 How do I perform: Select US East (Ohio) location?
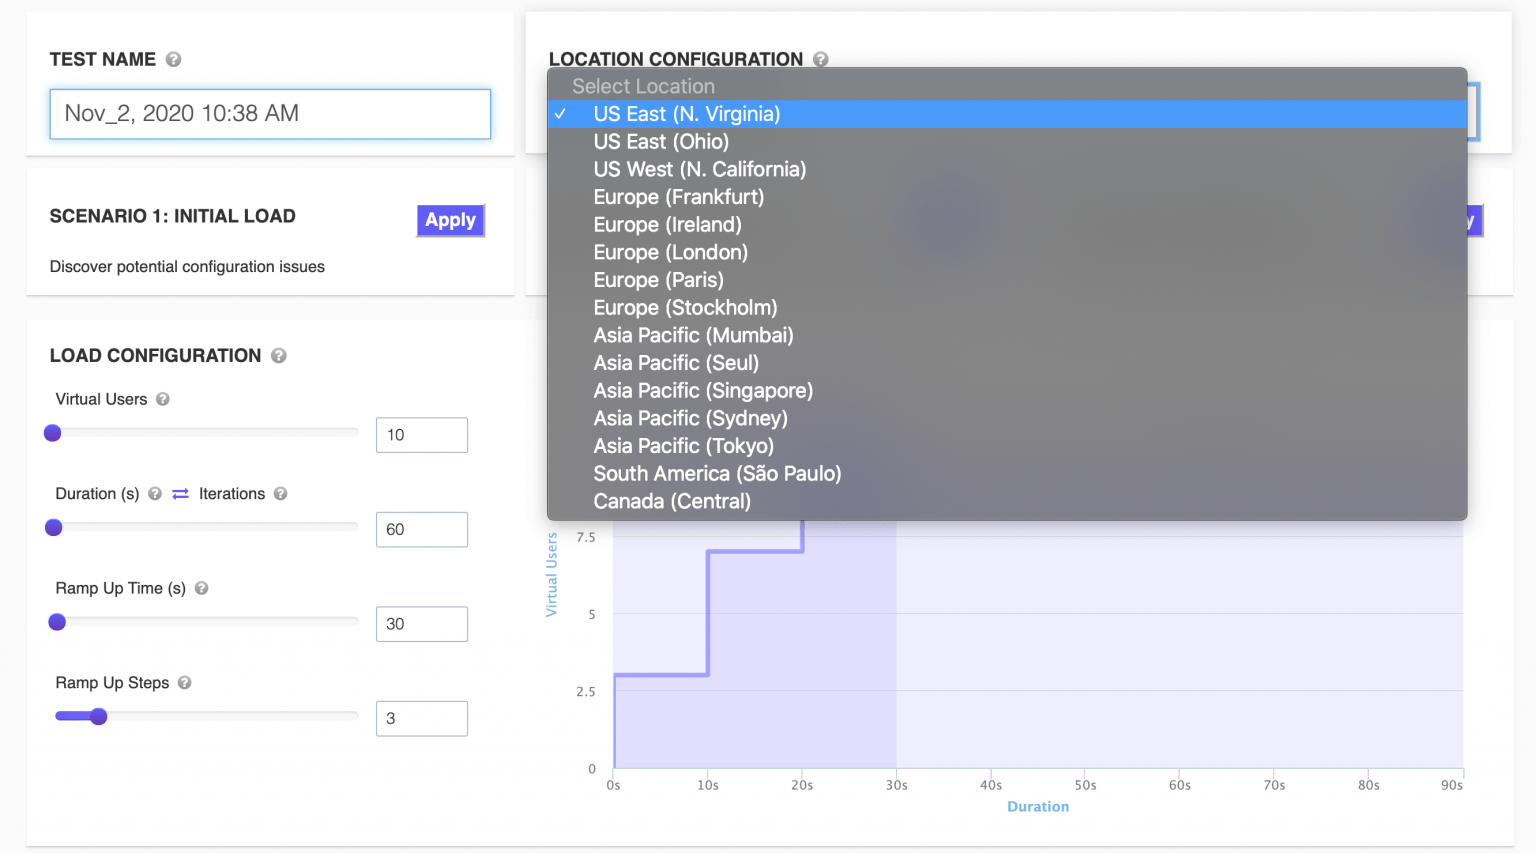661,142
